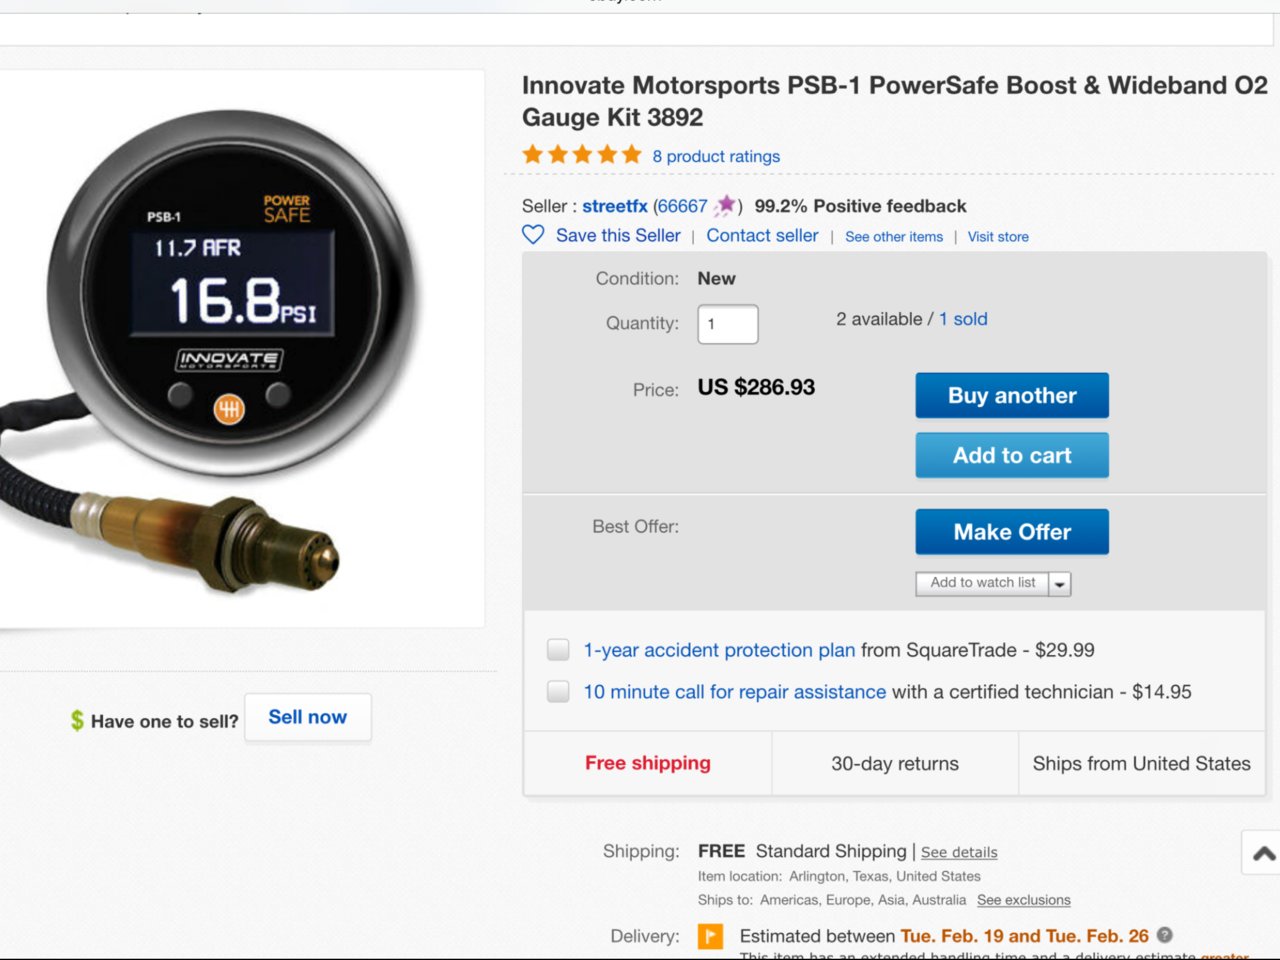
Task: Click the Sell now button
Action: coord(308,717)
